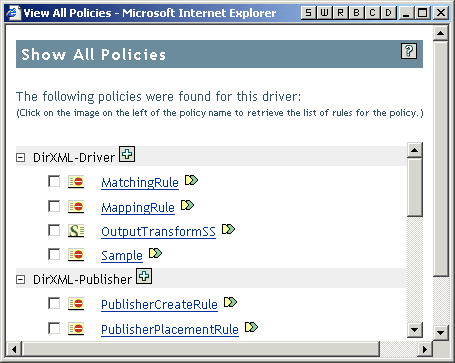Click the horizontal scroll right arrow

pos(425,349)
